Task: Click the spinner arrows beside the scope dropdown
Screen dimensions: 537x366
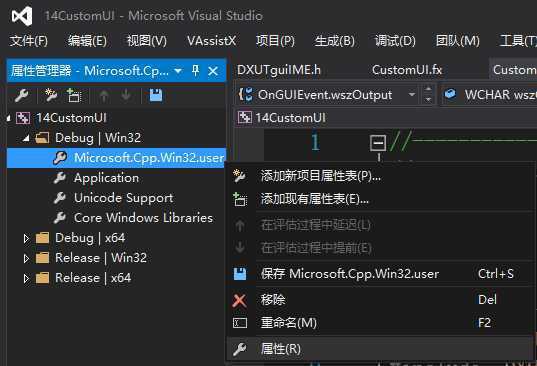Action: [x=428, y=94]
